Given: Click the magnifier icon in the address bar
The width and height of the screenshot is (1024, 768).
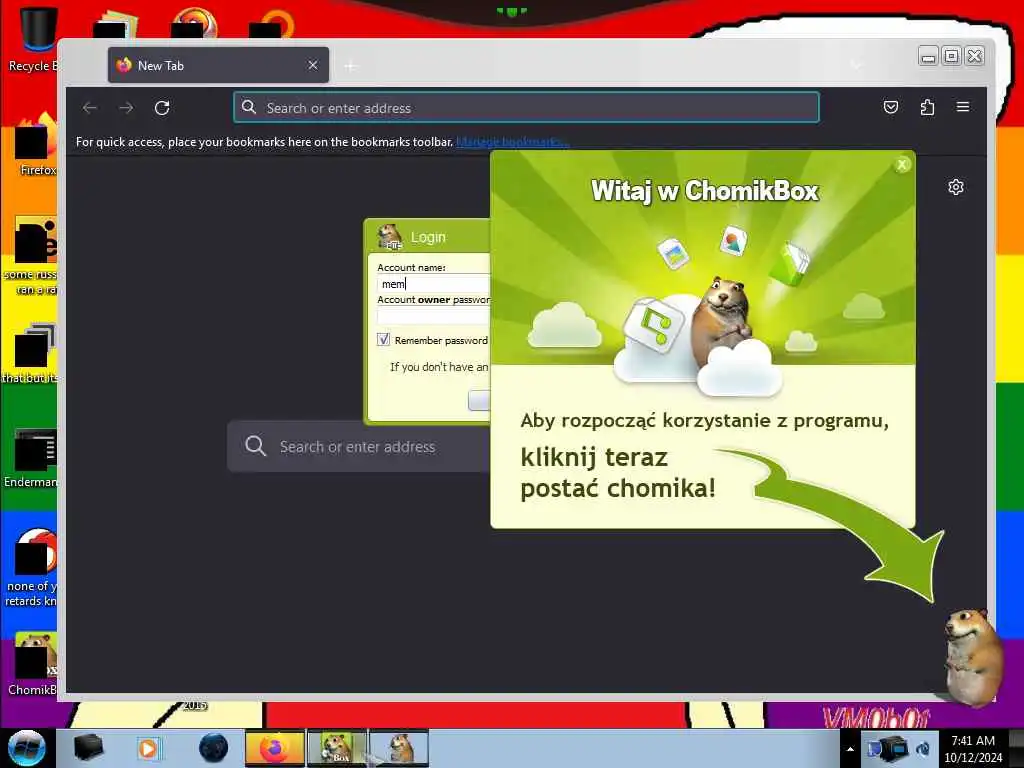Looking at the screenshot, I should [x=249, y=107].
